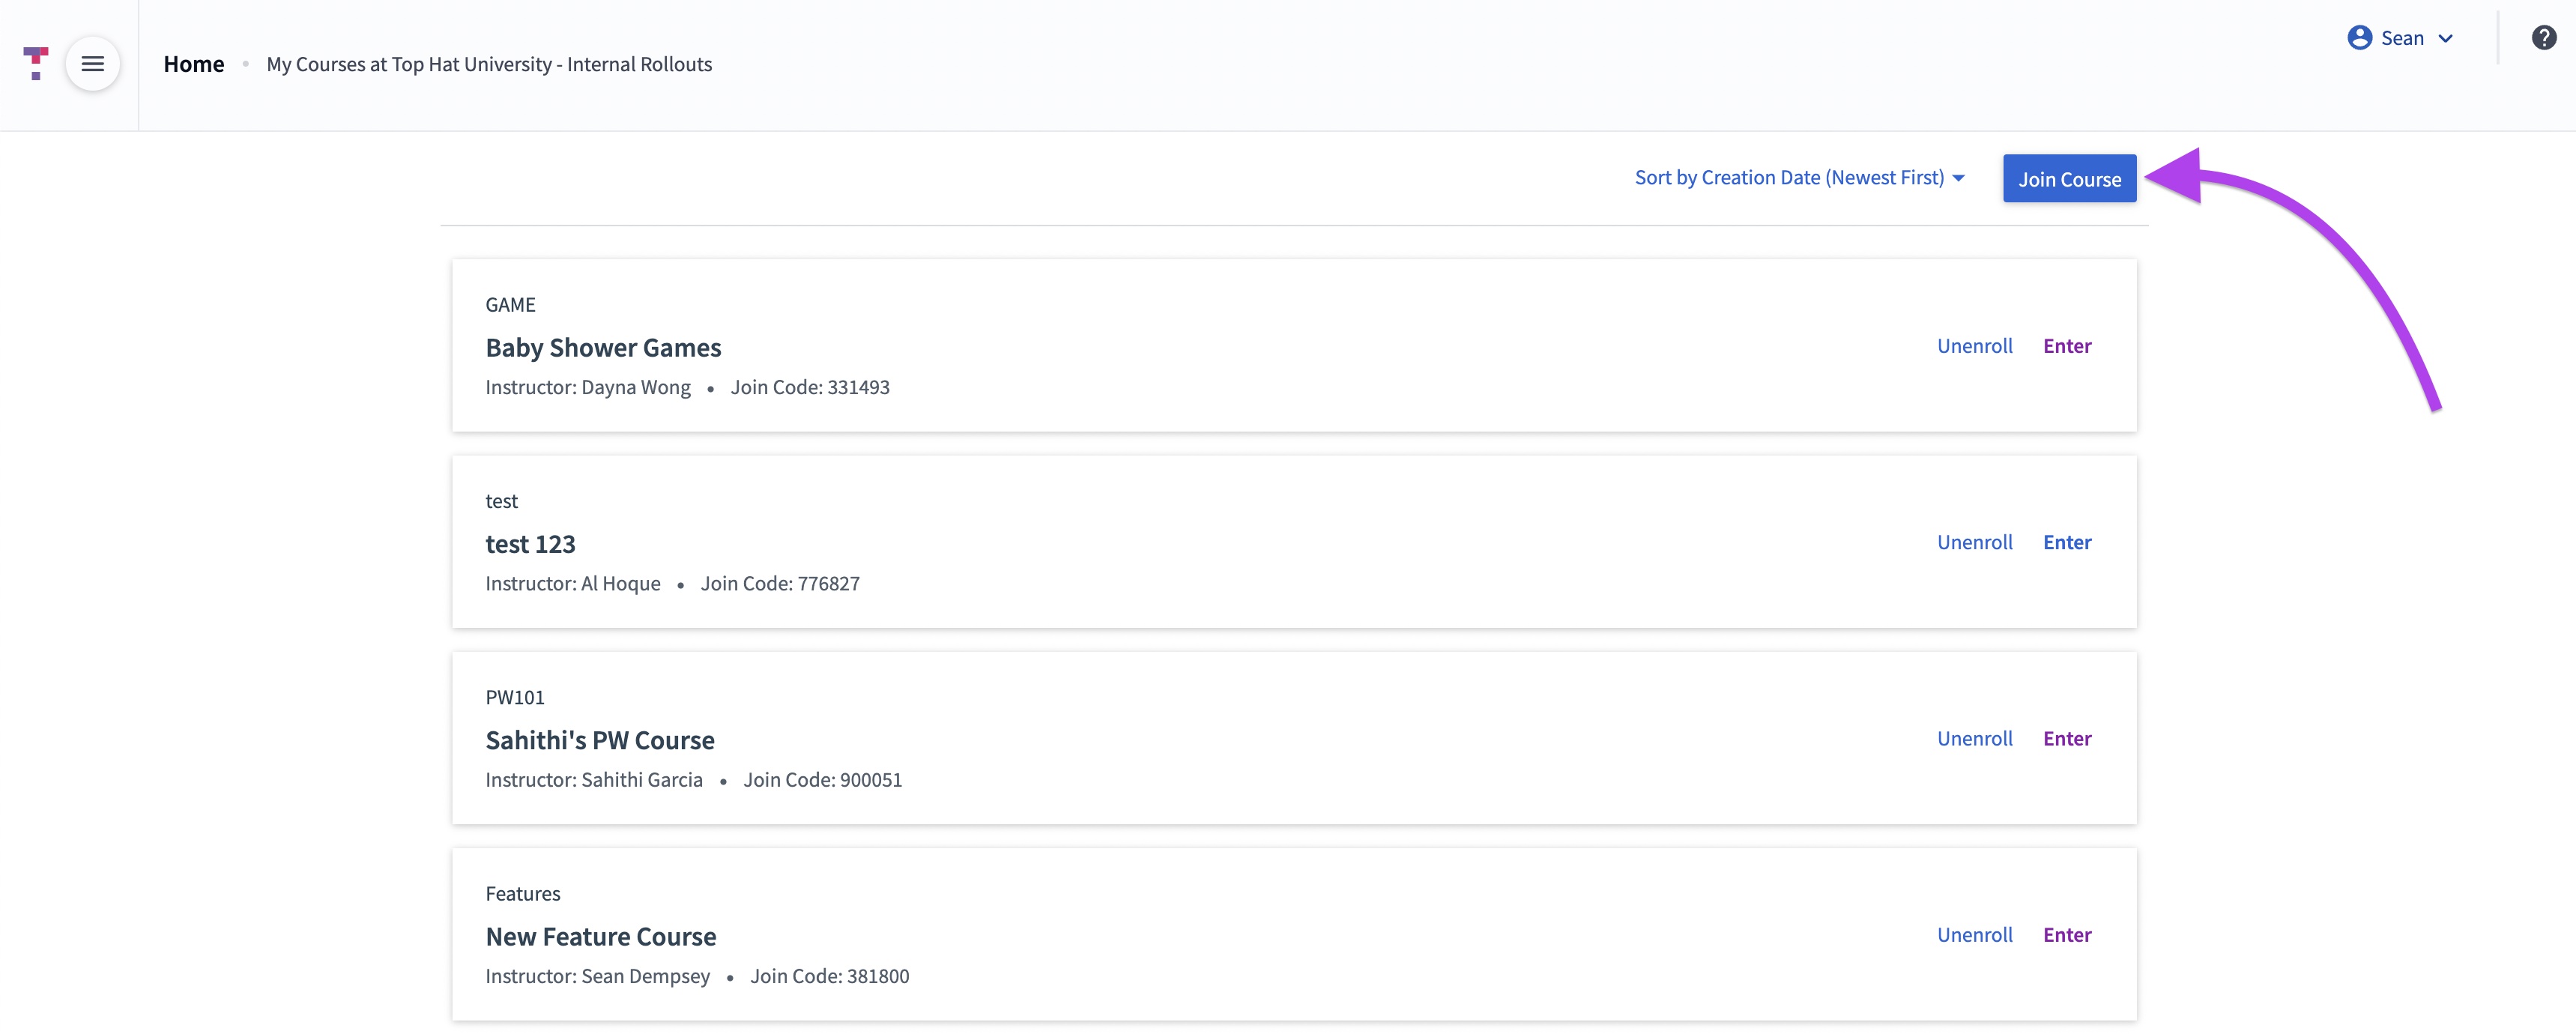Enter the Baby Shower Games course
Viewport: 2576px width, 1034px height.
(2067, 346)
